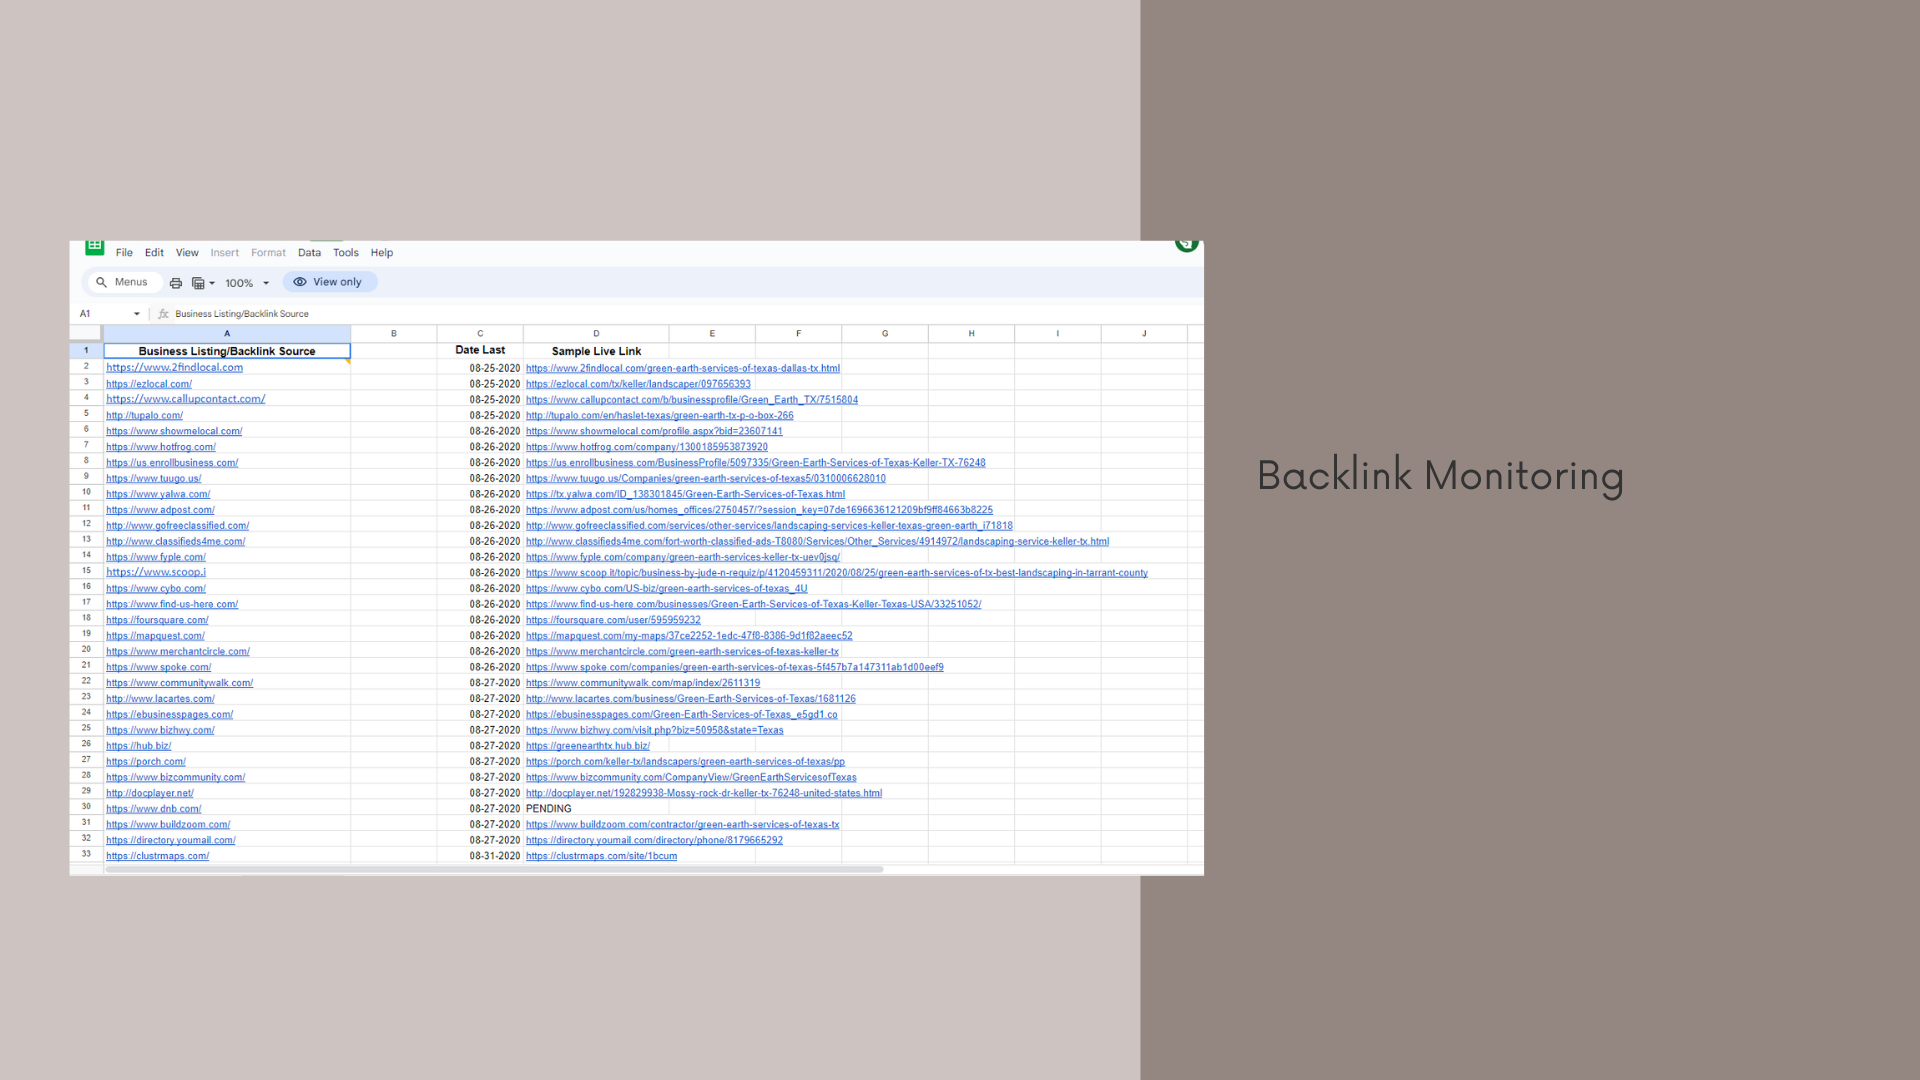Click the green avatar icon at top right
Screen dimensions: 1920x1080
[x=1187, y=244]
